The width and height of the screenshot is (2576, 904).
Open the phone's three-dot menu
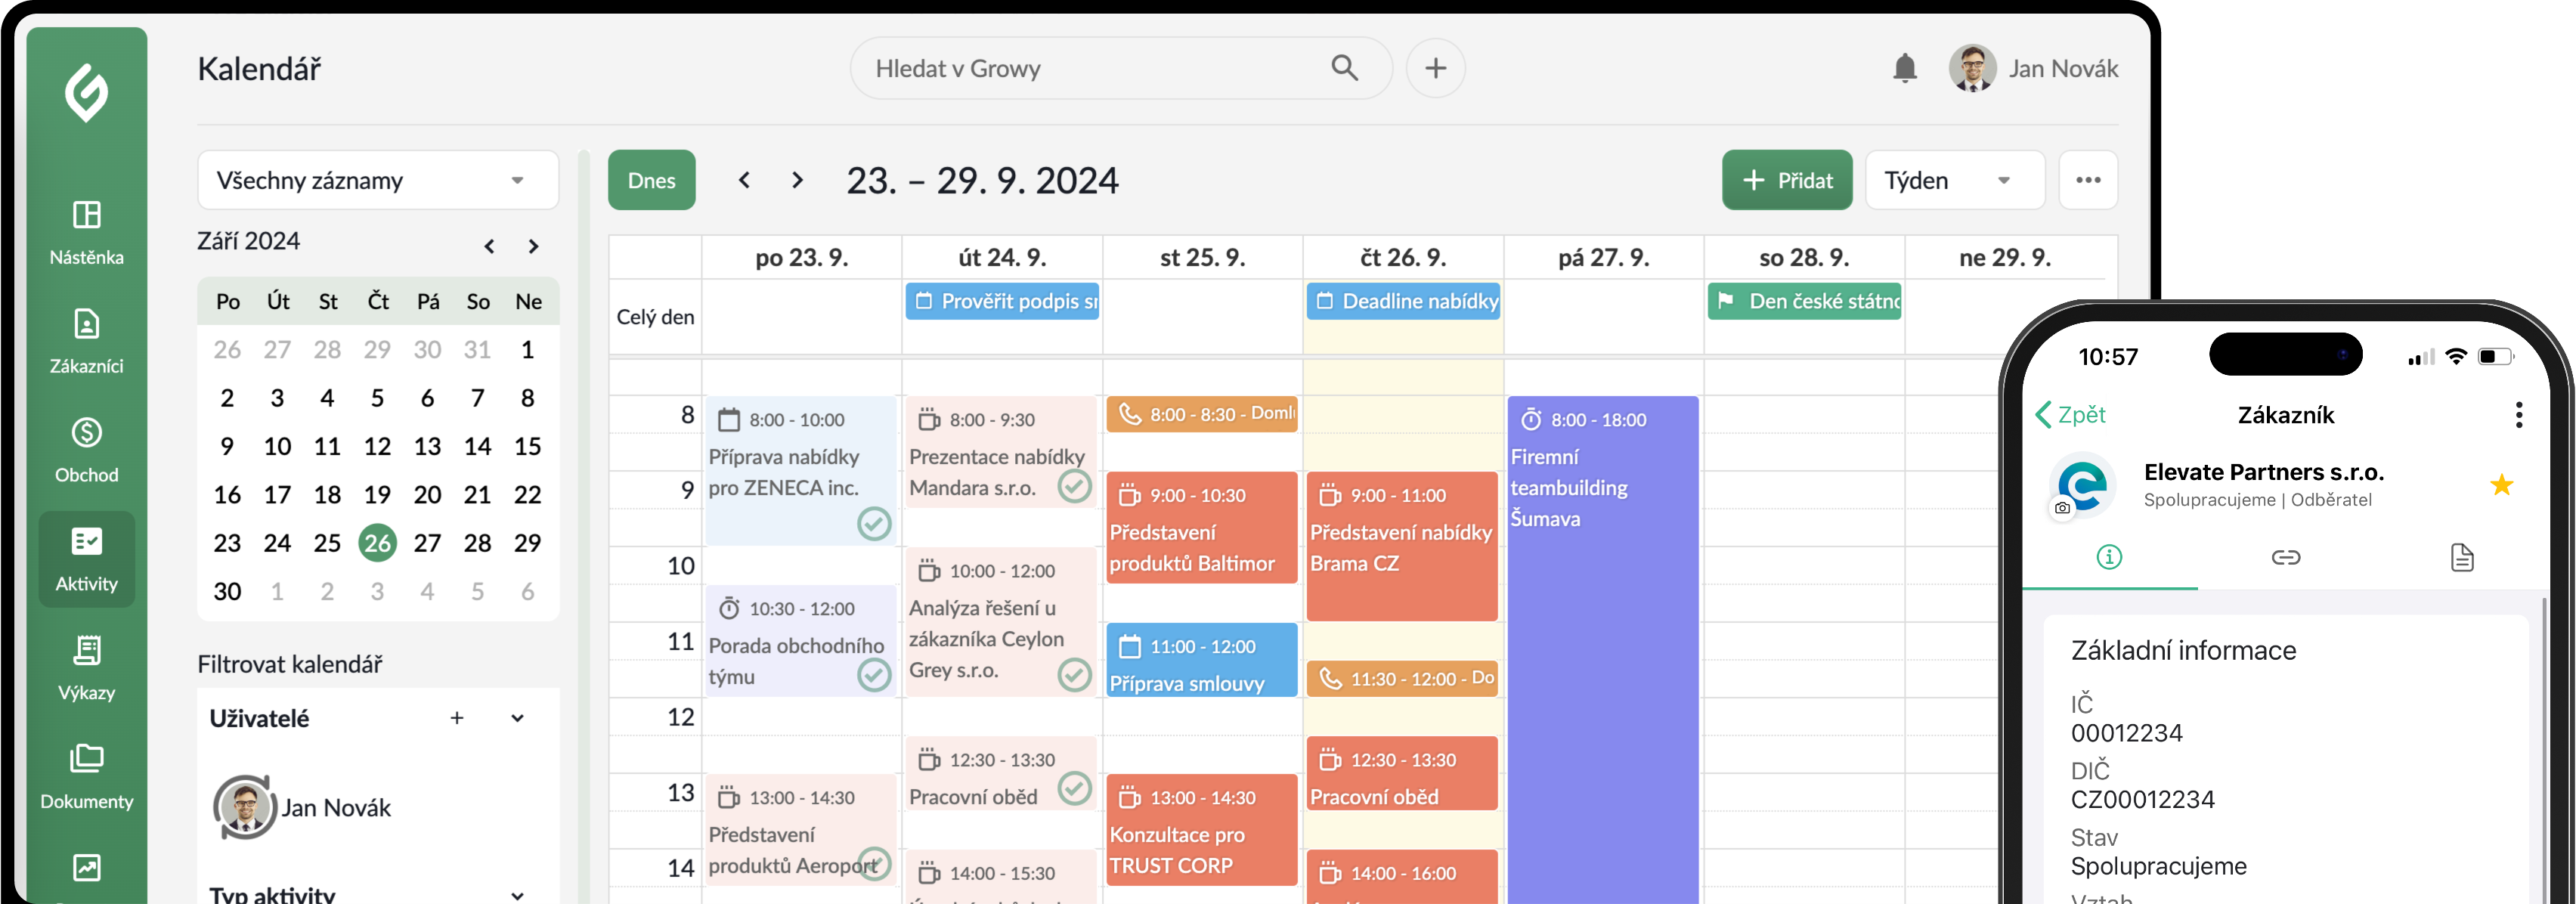coord(2518,415)
